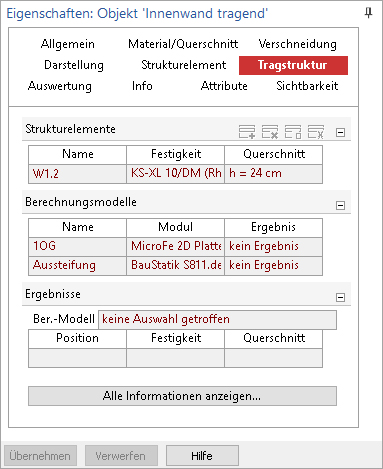The image size is (383, 469).
Task: Click Name header in Strukturelemente table
Action: (77, 154)
